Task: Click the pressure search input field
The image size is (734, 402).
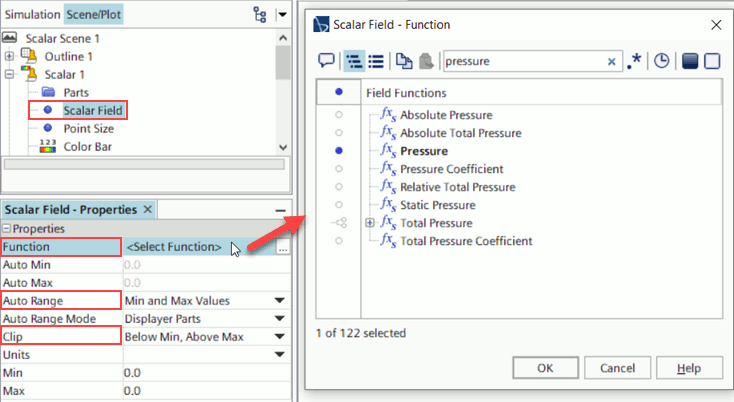Action: (x=523, y=61)
